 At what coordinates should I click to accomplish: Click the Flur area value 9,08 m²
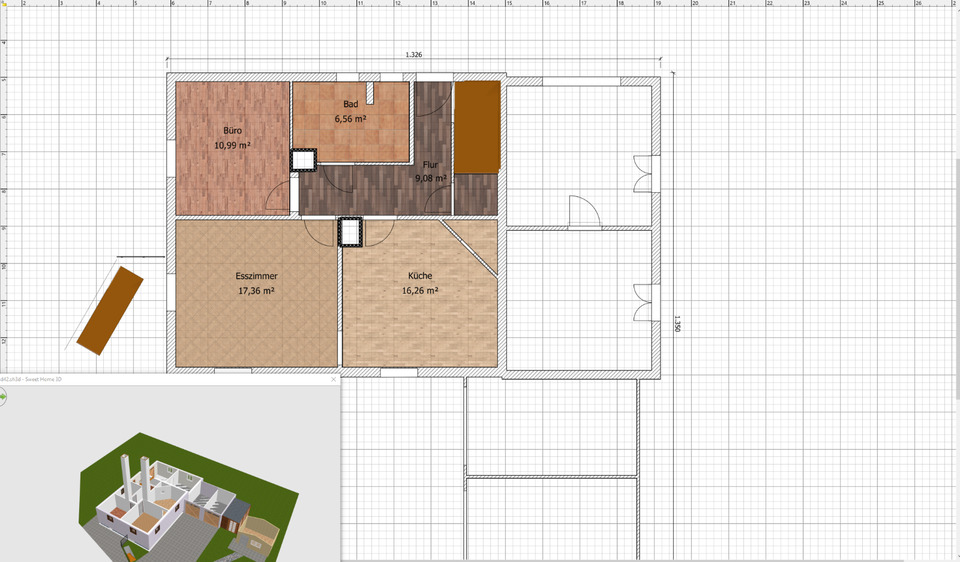click(x=430, y=179)
